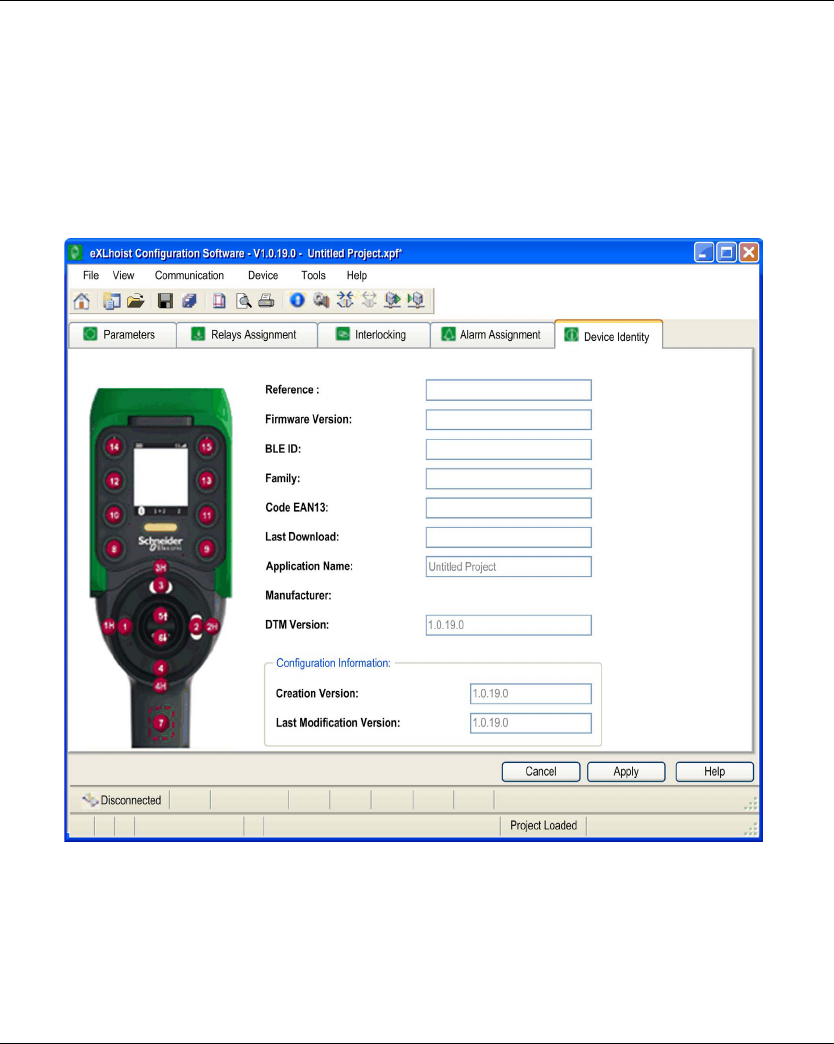Viewport: 834px width, 1044px height.
Task: Open print preview magnifier icon
Action: tap(244, 301)
